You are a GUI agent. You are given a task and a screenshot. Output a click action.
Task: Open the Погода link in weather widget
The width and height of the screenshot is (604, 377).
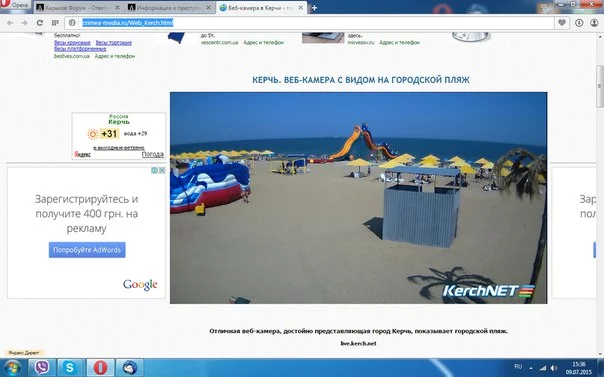coord(153,154)
